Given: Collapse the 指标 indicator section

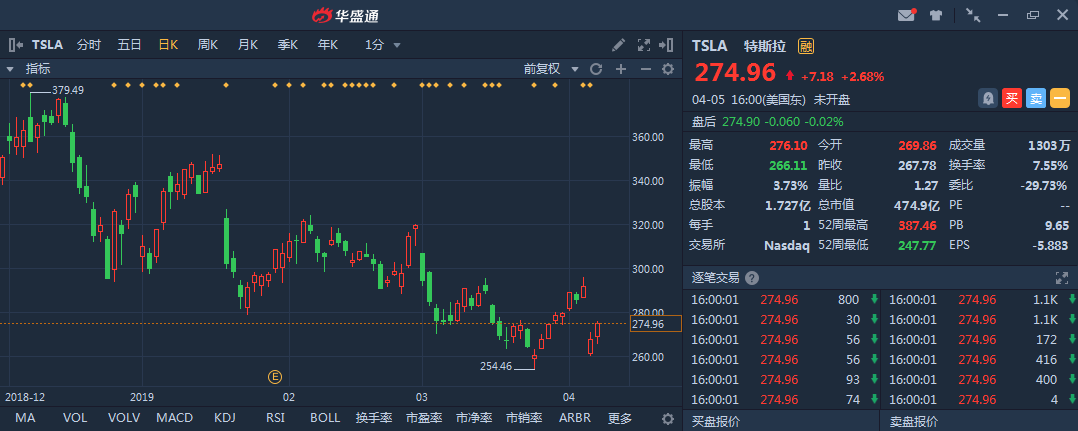Looking at the screenshot, I should click(10, 69).
